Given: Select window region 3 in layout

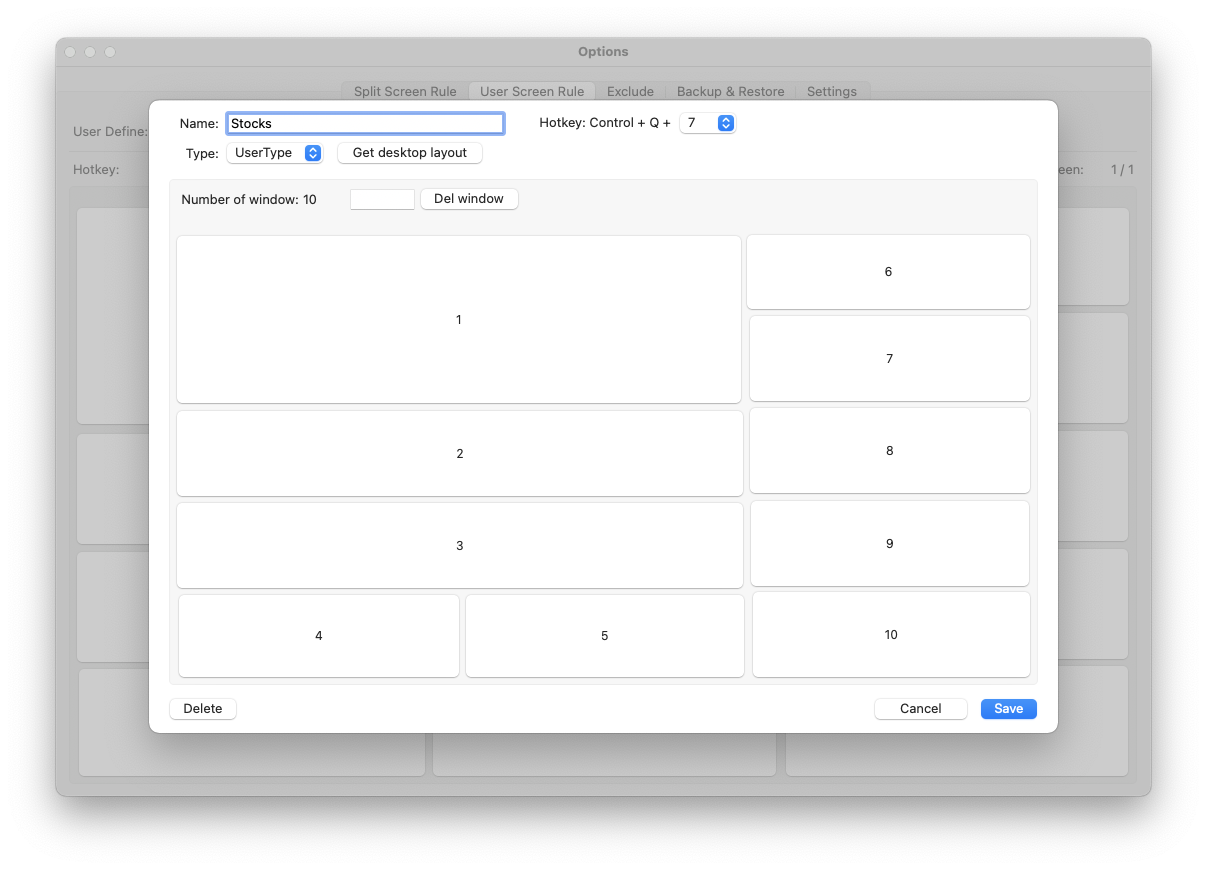Looking at the screenshot, I should point(459,545).
